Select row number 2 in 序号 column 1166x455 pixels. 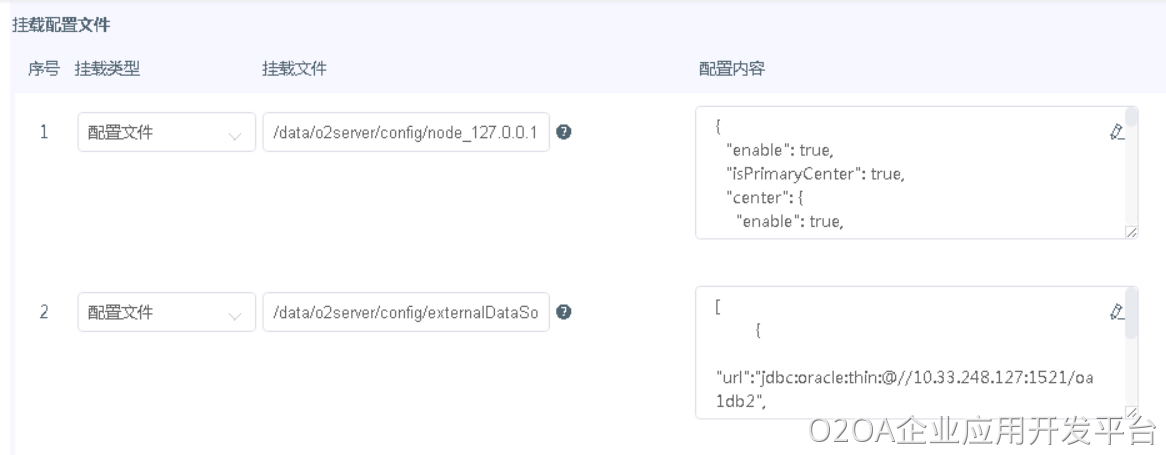coord(44,312)
